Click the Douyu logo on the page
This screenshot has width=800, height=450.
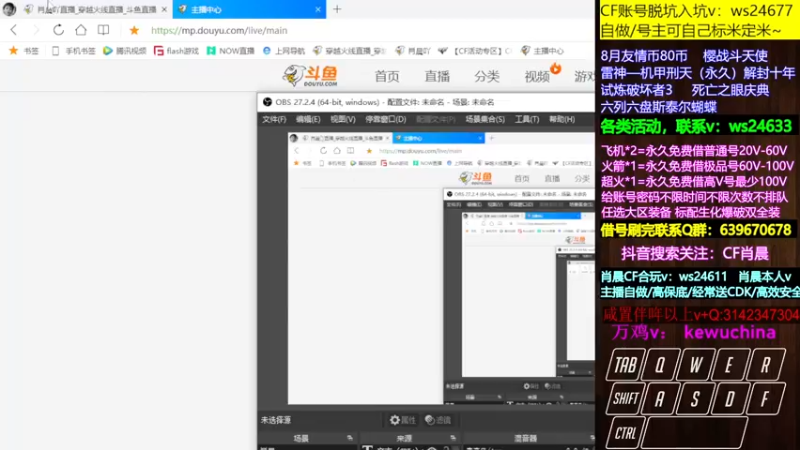click(310, 76)
